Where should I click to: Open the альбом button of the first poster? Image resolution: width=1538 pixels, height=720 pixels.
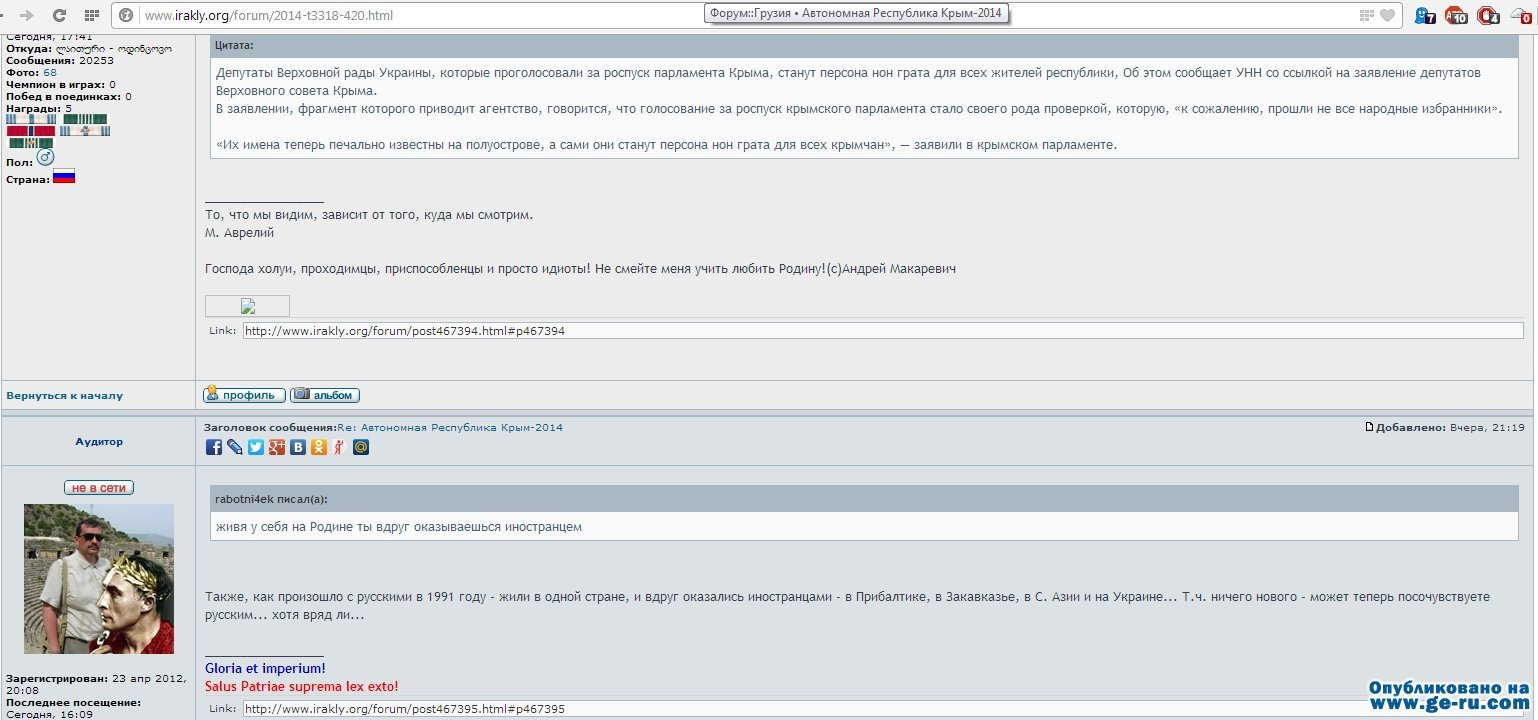[325, 395]
